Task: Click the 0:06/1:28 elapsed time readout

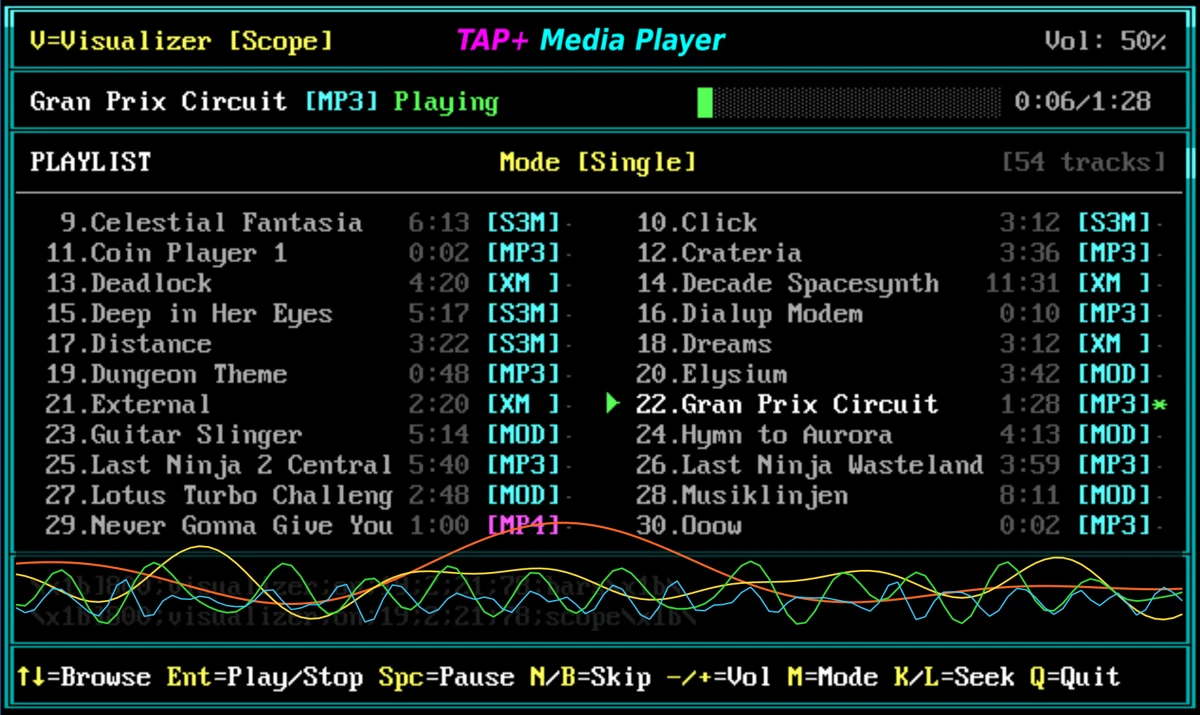Action: coord(1082,102)
